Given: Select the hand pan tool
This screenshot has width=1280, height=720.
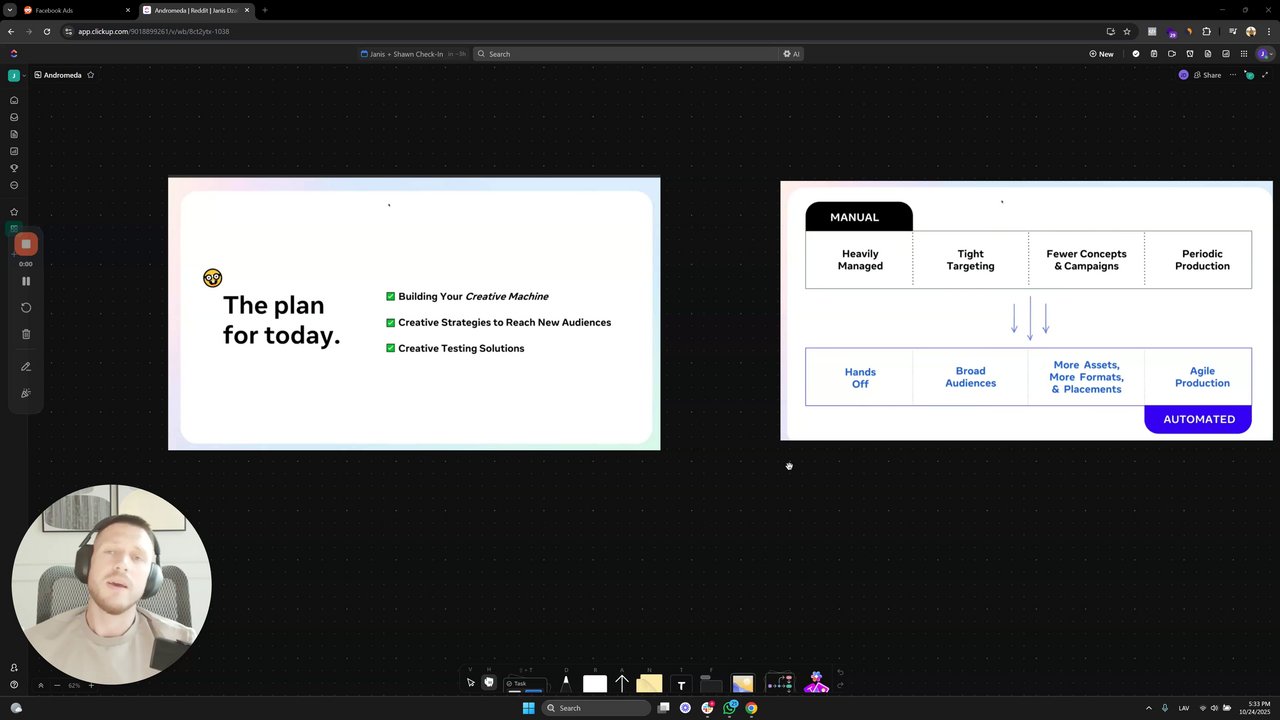Looking at the screenshot, I should coord(489,683).
